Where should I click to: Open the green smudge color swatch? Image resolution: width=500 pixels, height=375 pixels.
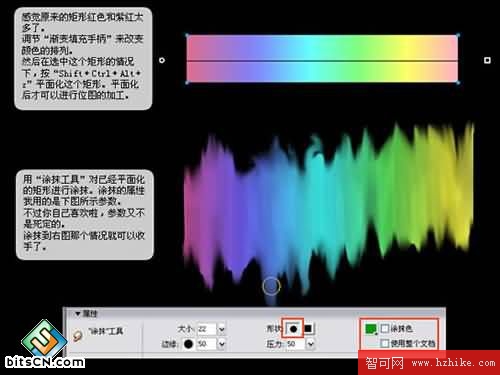[x=371, y=329]
